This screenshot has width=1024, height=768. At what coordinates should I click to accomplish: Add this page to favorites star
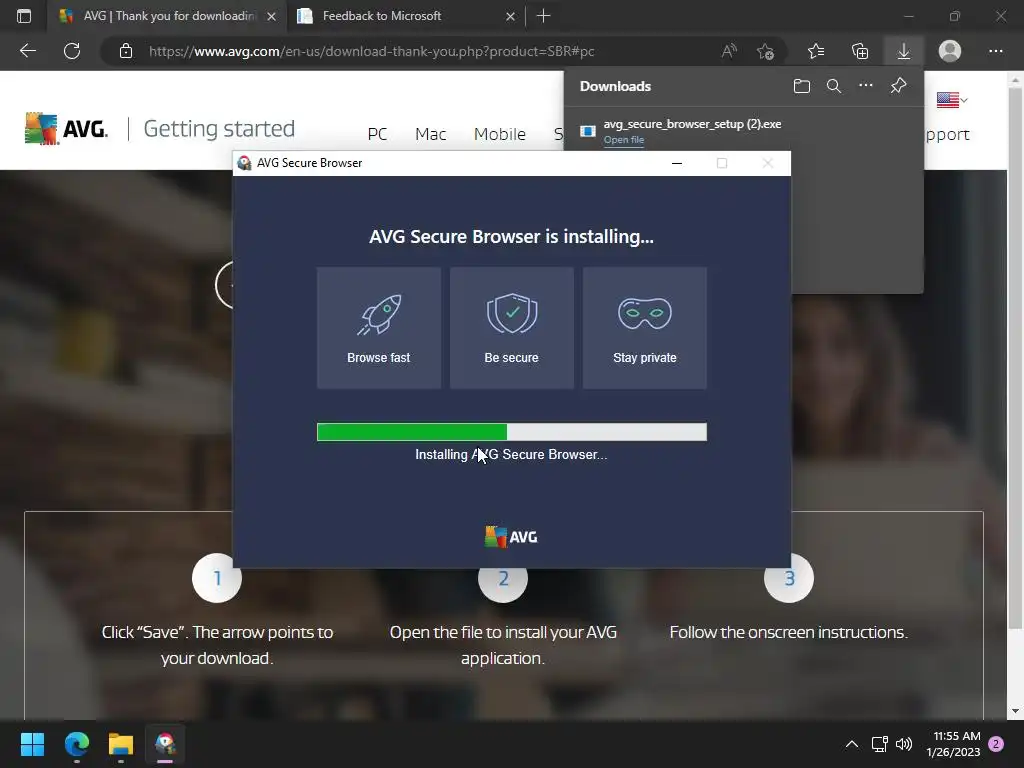point(765,51)
